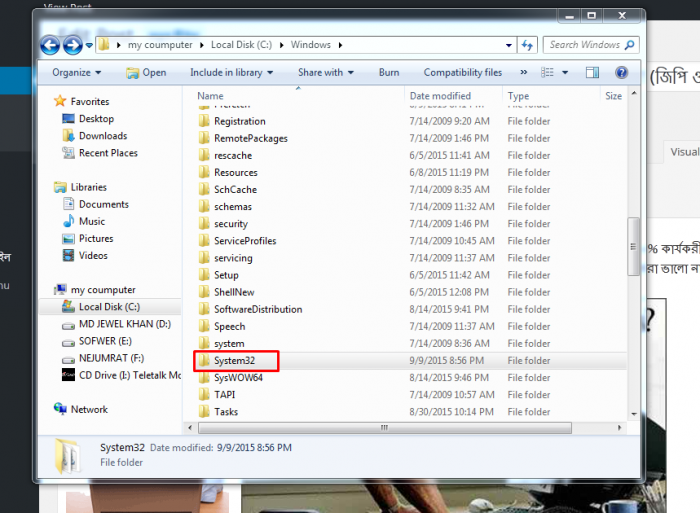The height and width of the screenshot is (513, 700).
Task: Sort by Date modified column
Action: tap(440, 96)
